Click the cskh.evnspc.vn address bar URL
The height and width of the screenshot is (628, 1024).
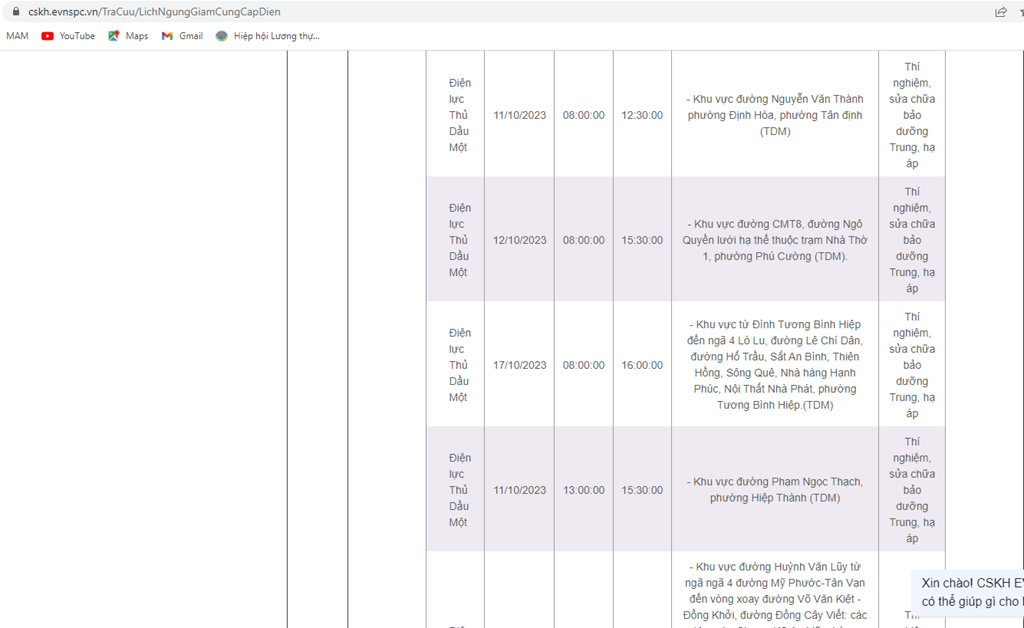tap(154, 12)
